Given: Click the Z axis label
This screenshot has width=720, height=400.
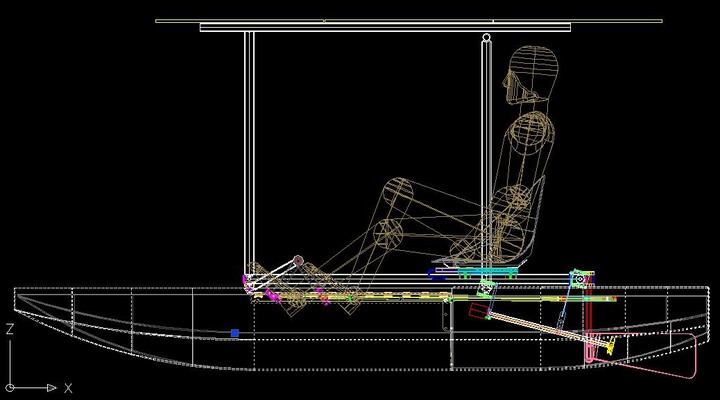Looking at the screenshot, I should click(10, 329).
